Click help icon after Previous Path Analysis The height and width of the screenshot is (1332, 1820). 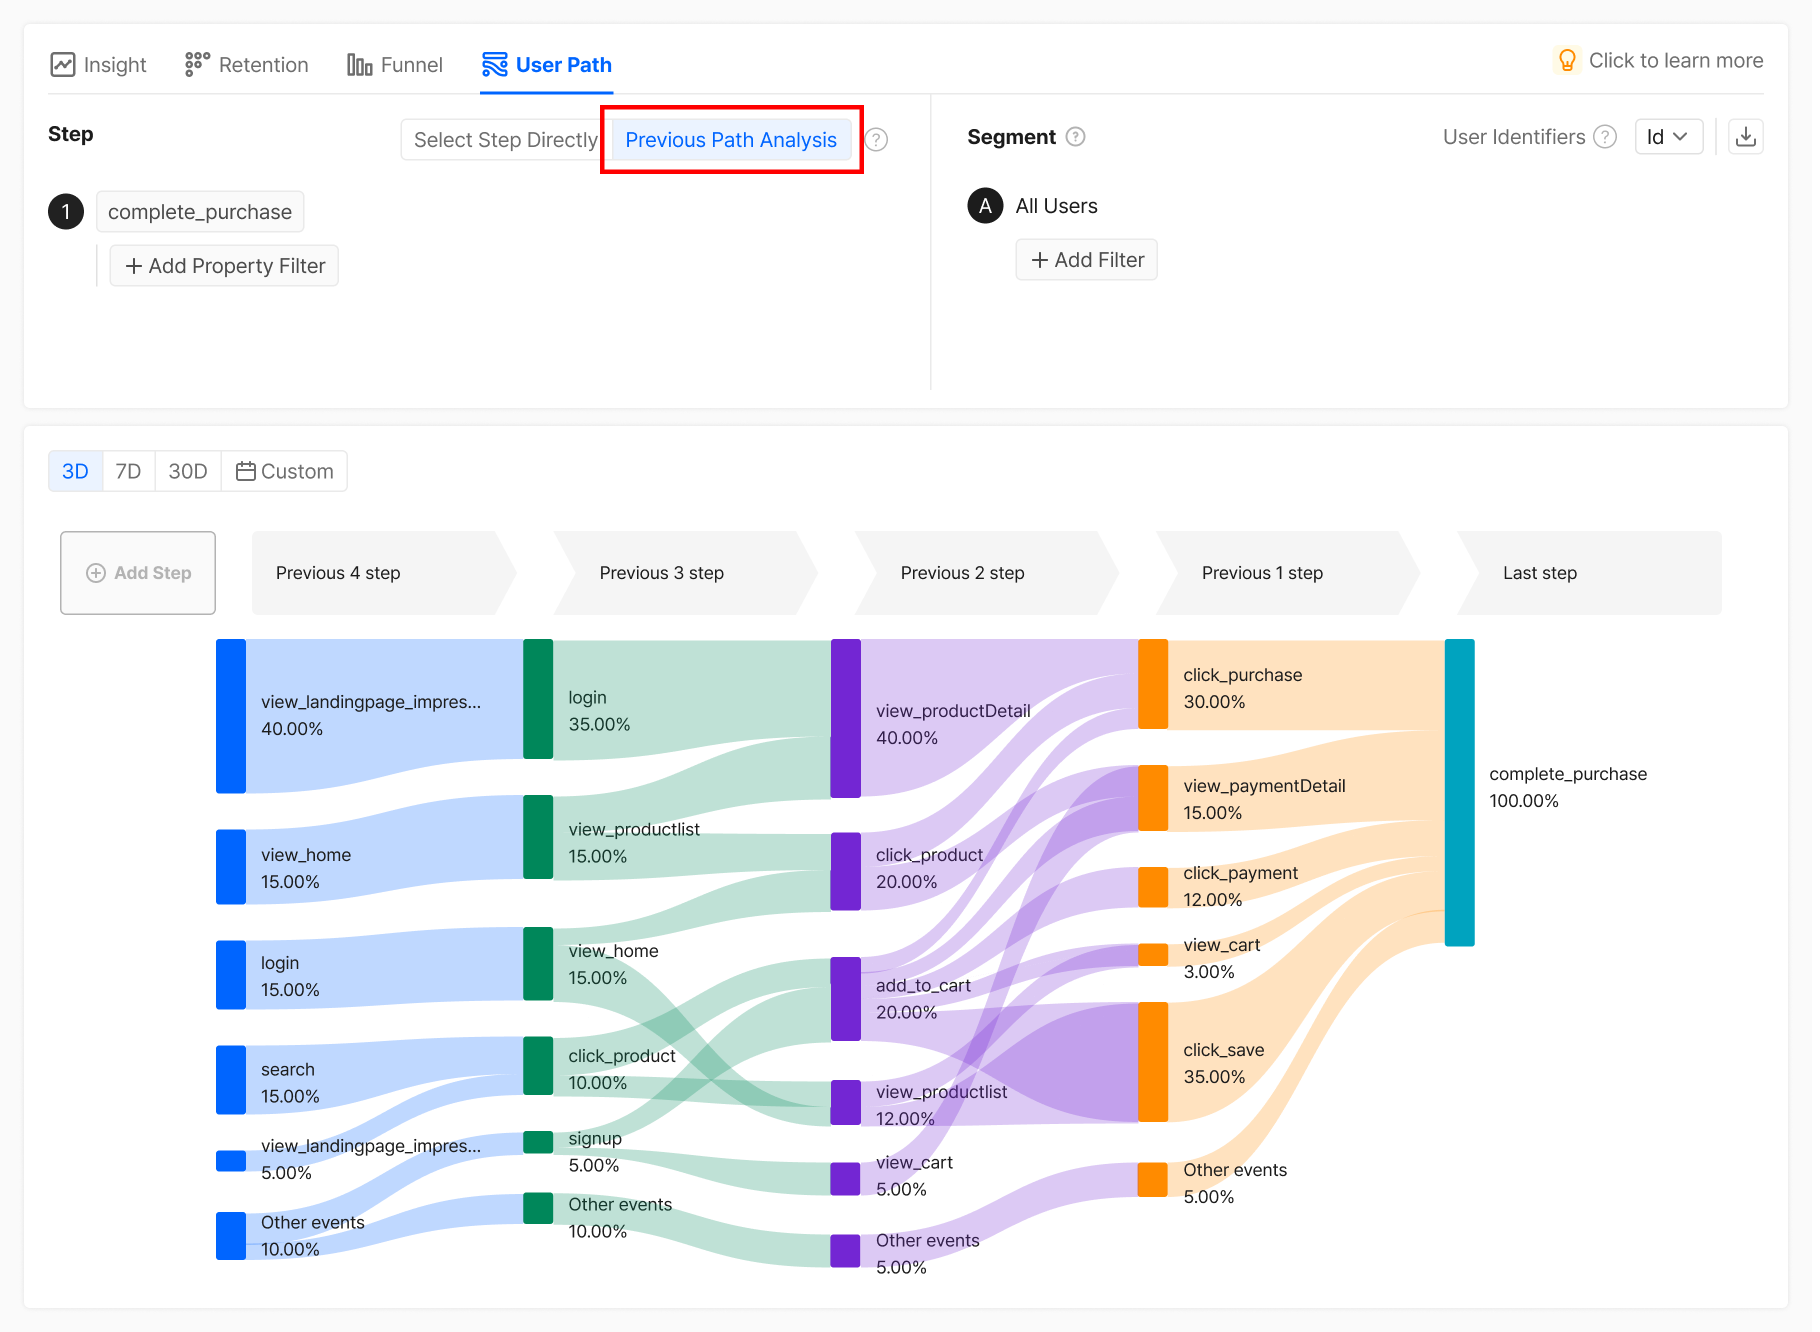[876, 140]
